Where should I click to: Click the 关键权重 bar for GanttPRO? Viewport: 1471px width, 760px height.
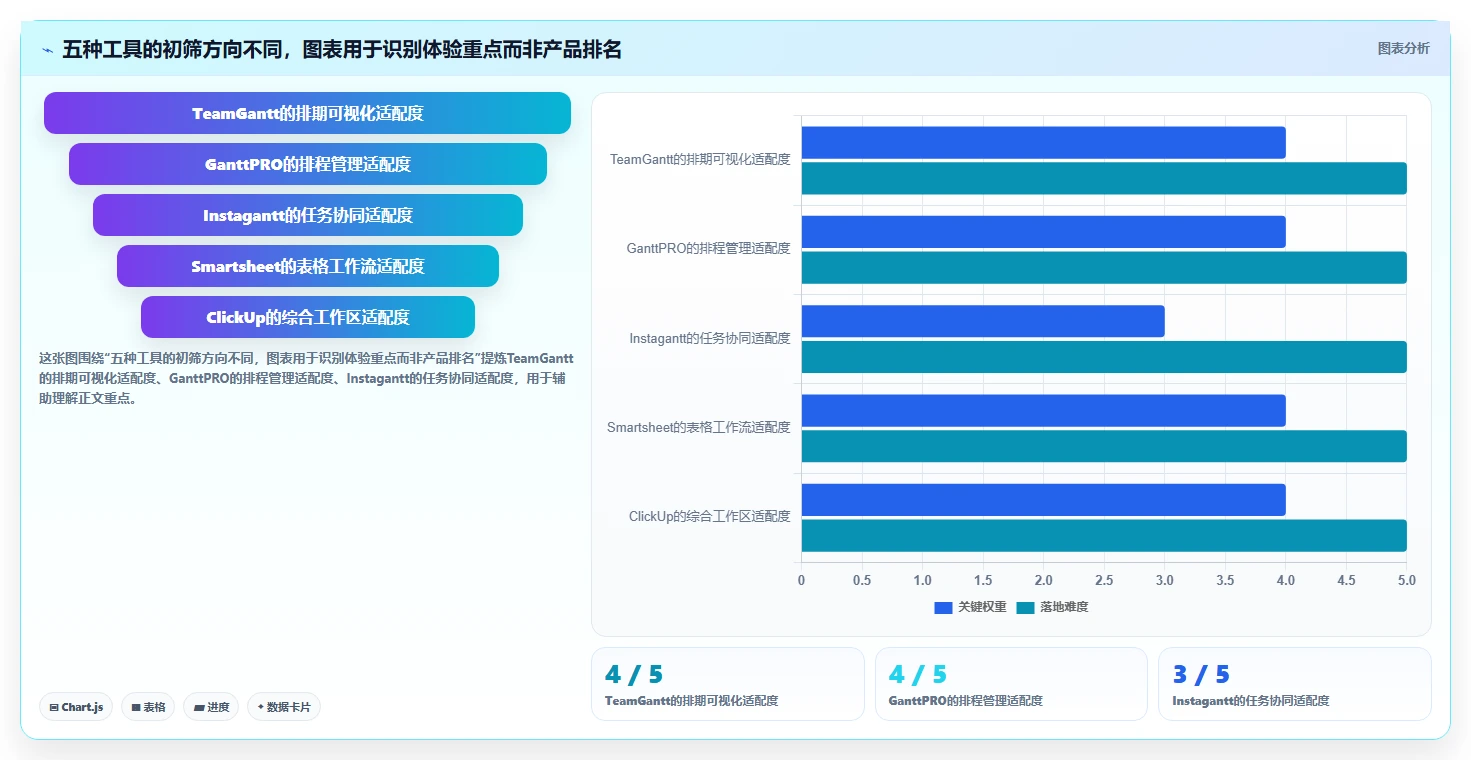click(1043, 232)
